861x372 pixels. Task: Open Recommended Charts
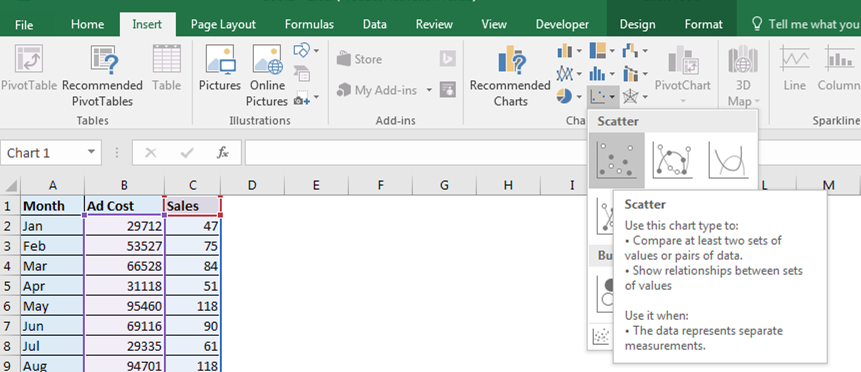(x=510, y=76)
